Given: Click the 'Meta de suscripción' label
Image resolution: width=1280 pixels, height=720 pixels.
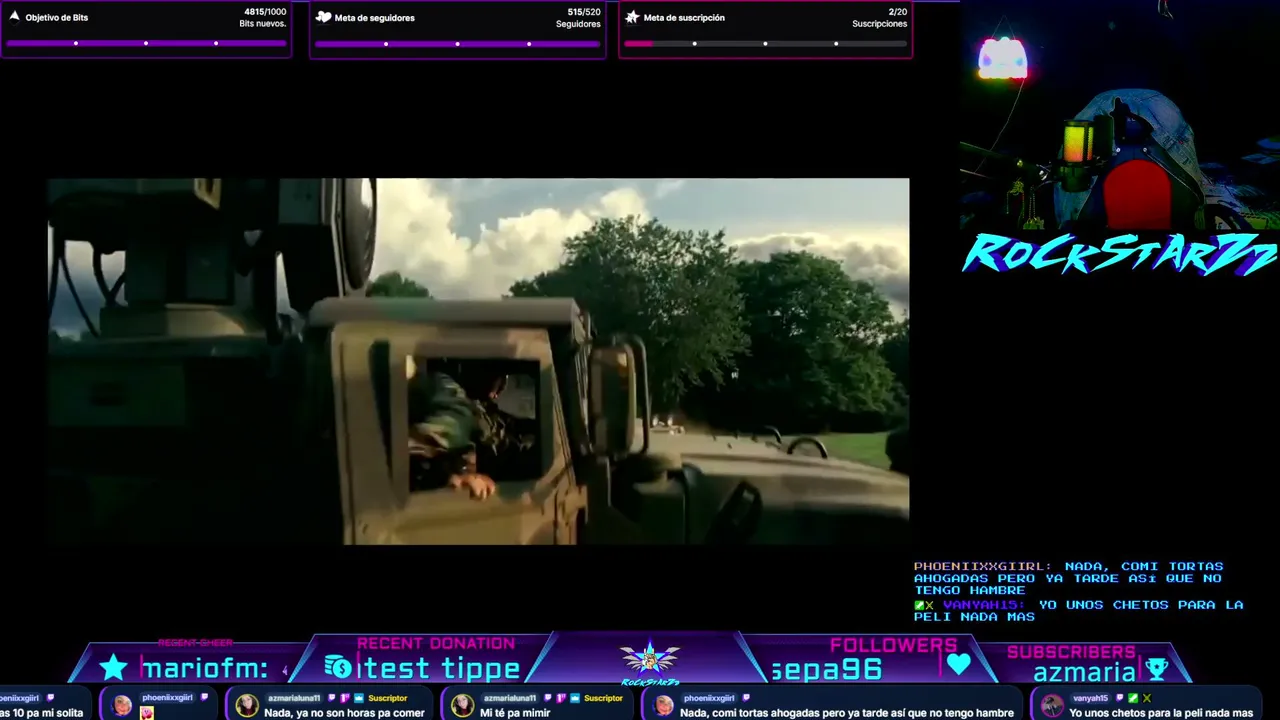Looking at the screenshot, I should [x=684, y=18].
